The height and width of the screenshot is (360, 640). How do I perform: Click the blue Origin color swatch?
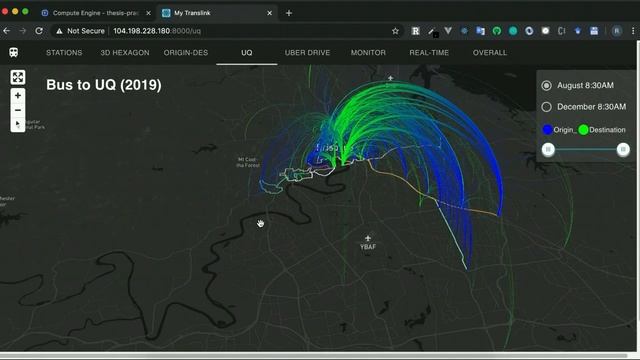click(x=547, y=130)
